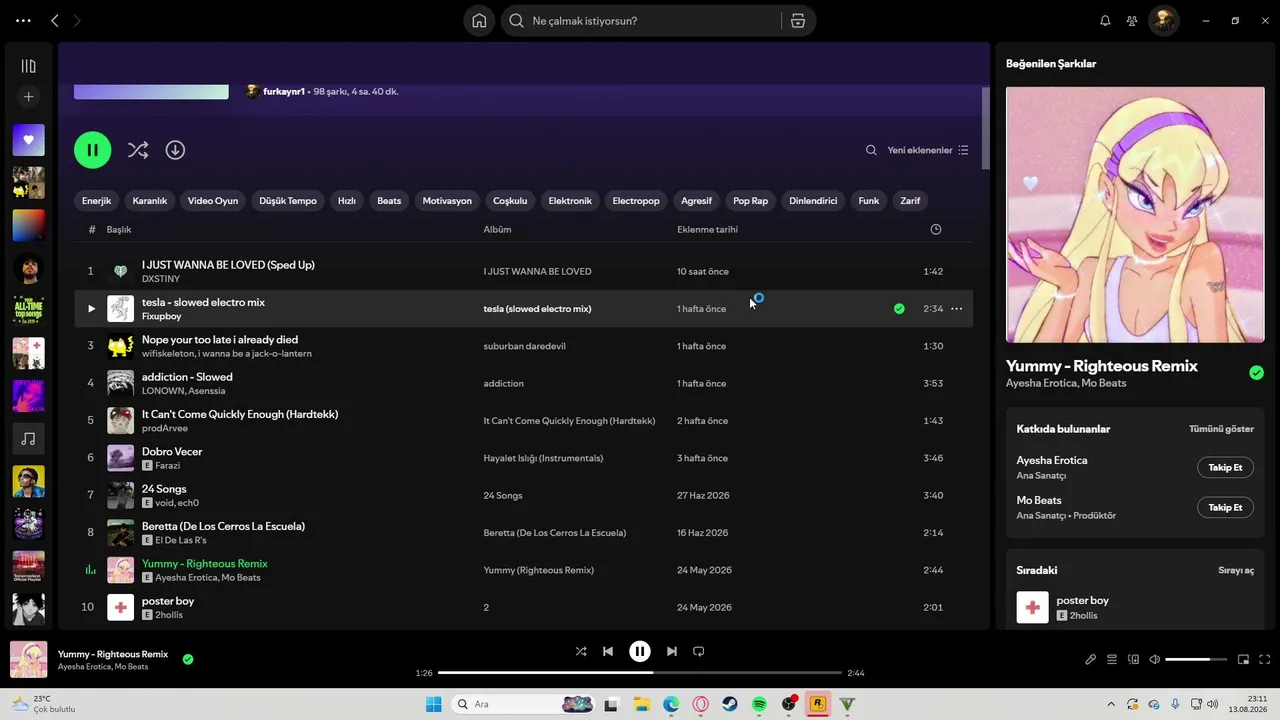This screenshot has width=1280, height=720.
Task: Show all contributors with Tümünü göster
Action: tap(1221, 429)
